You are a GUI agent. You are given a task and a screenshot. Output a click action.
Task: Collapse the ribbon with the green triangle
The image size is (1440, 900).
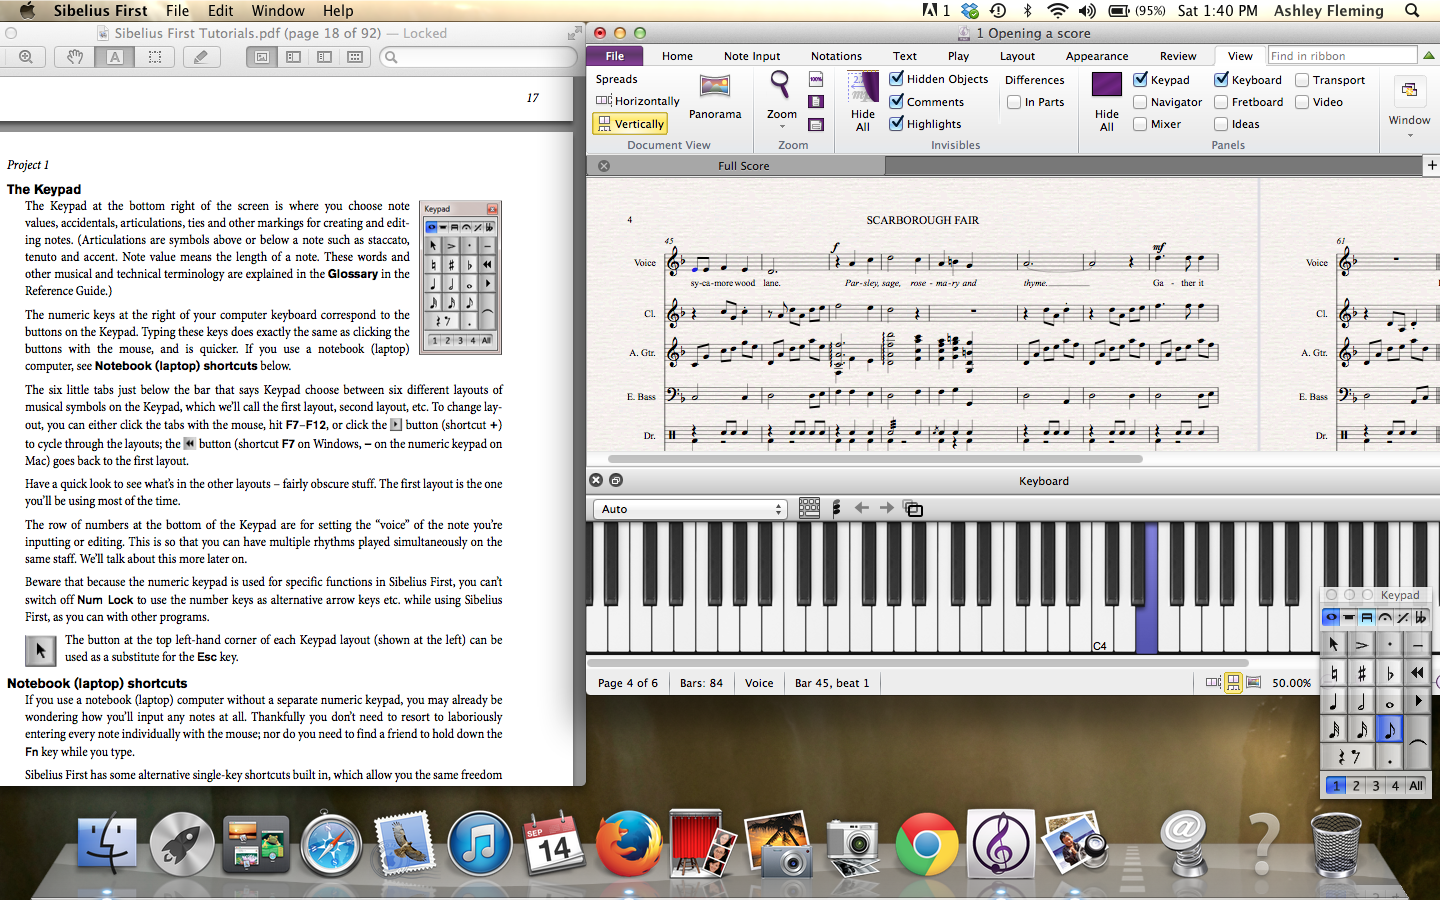coord(1429,56)
